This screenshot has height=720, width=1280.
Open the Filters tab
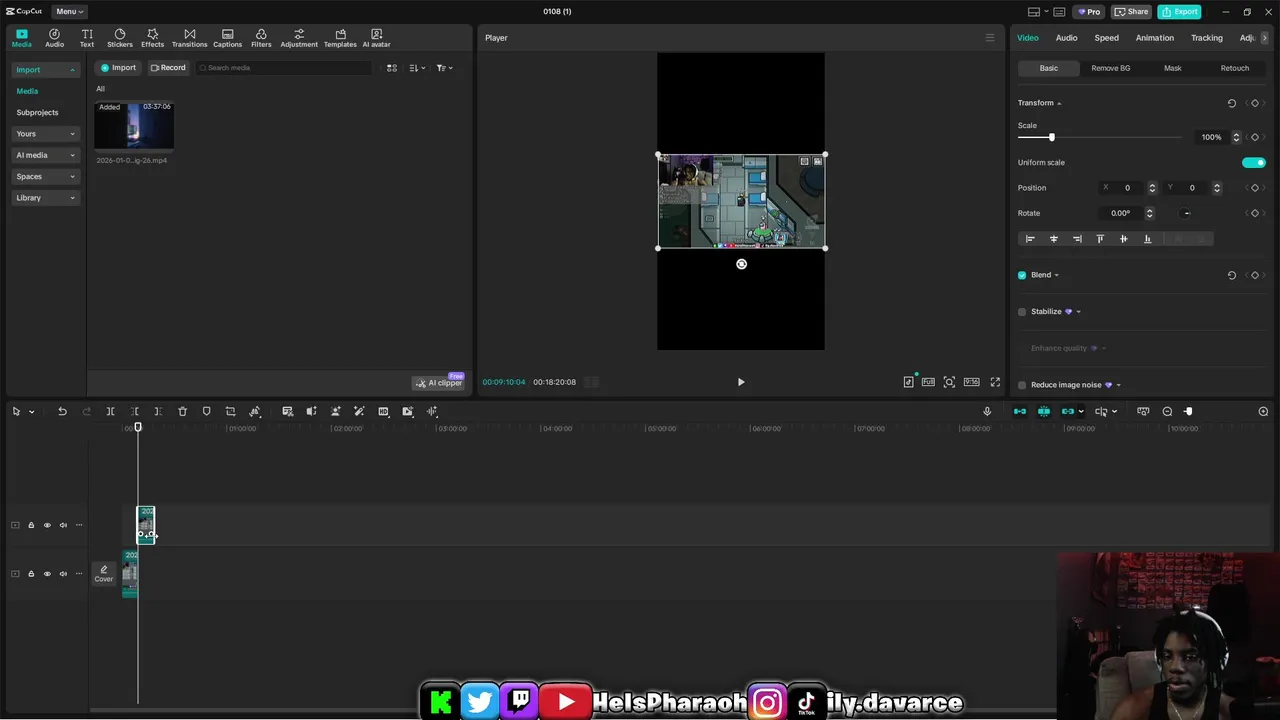click(261, 38)
